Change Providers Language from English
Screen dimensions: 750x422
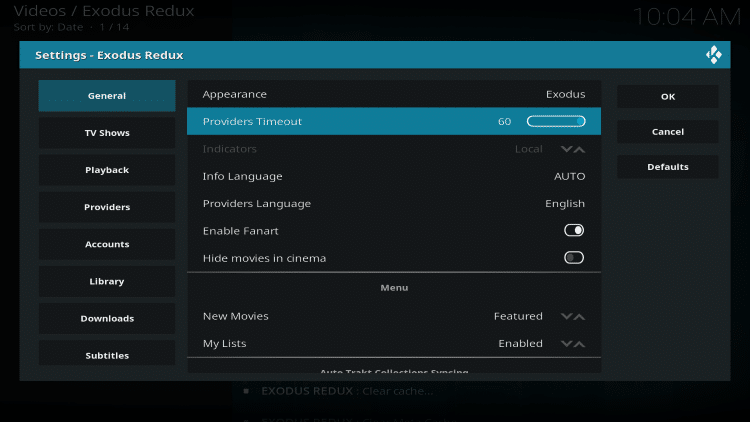pos(394,204)
